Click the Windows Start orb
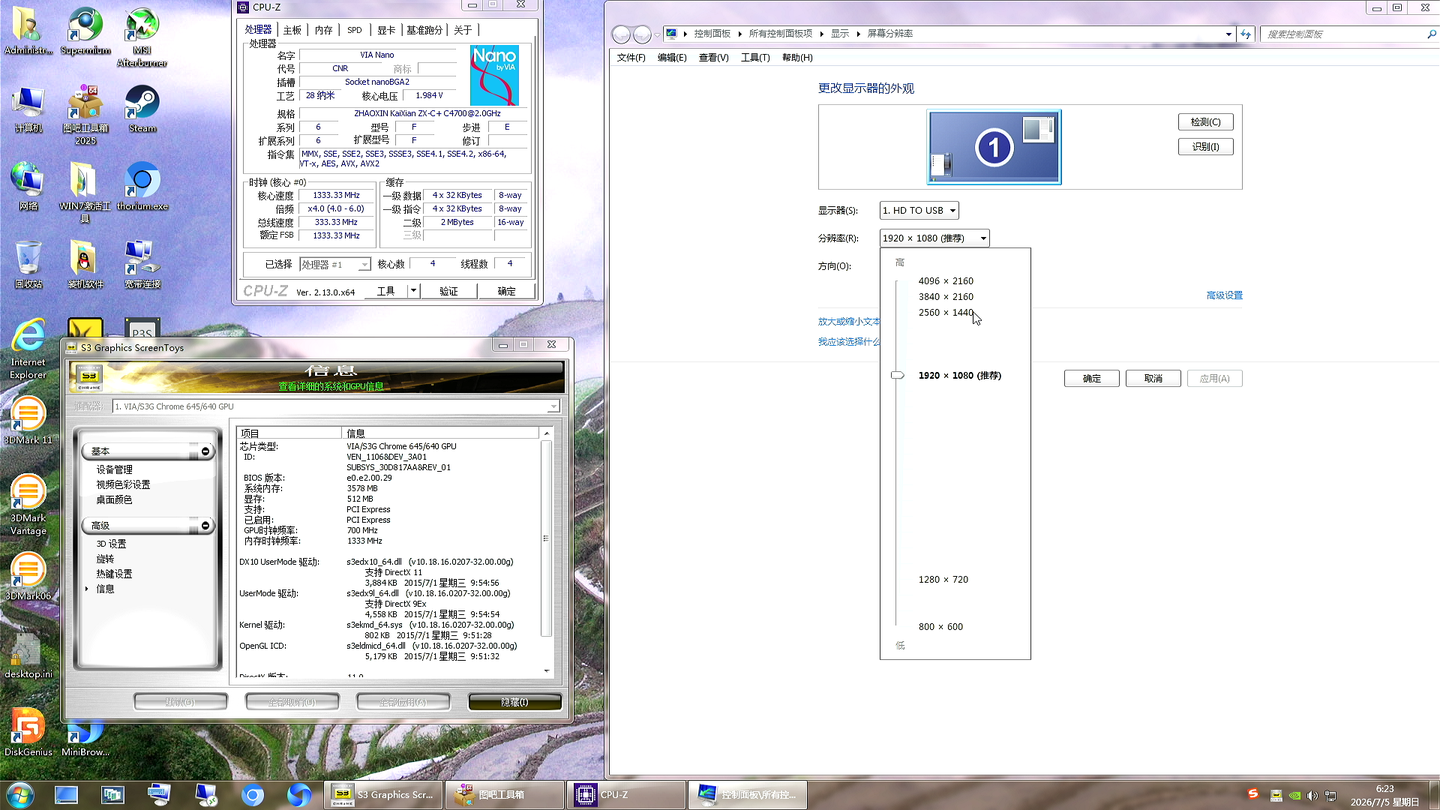The width and height of the screenshot is (1440, 810). [x=19, y=795]
